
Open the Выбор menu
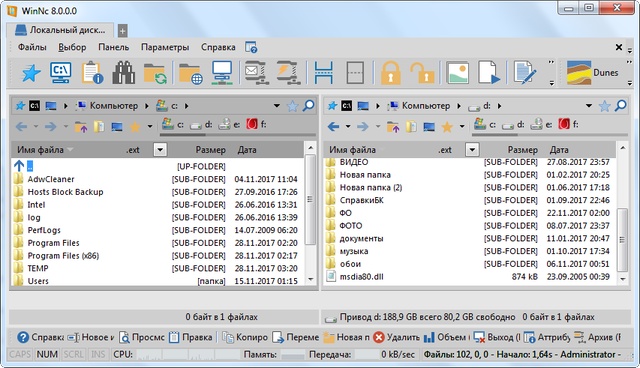pos(72,47)
